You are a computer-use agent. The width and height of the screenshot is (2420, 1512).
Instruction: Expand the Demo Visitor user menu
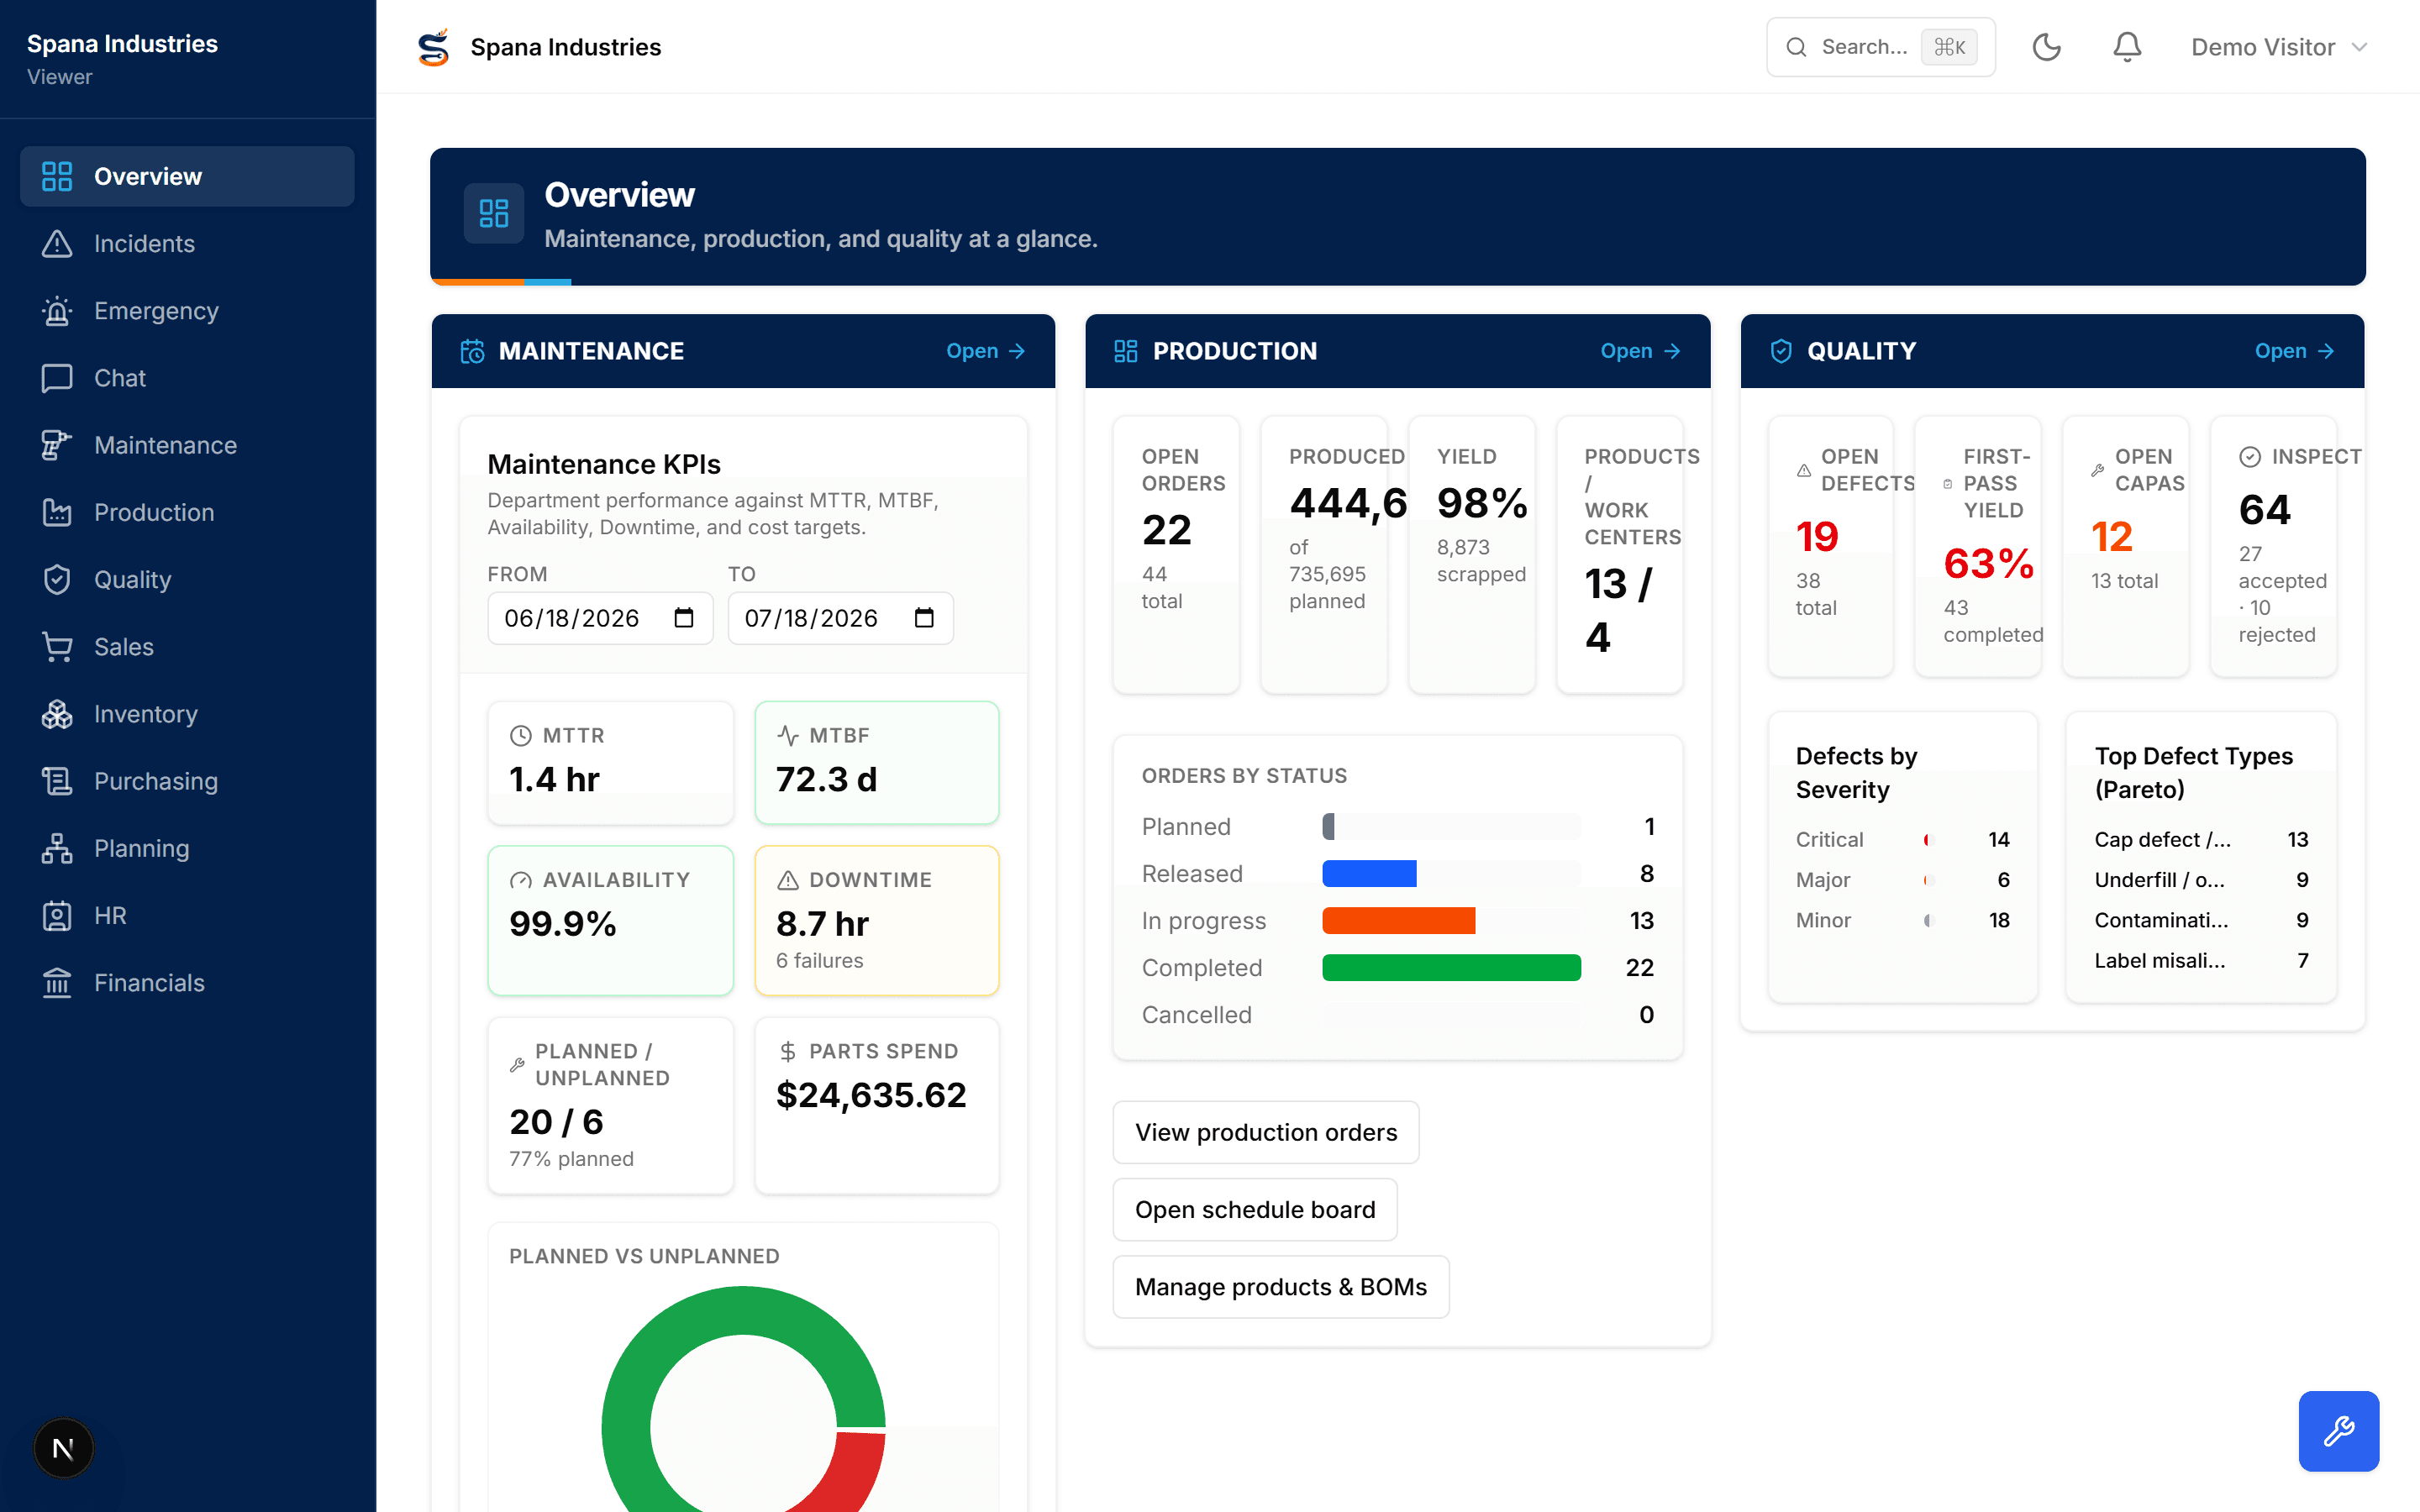[x=2279, y=47]
